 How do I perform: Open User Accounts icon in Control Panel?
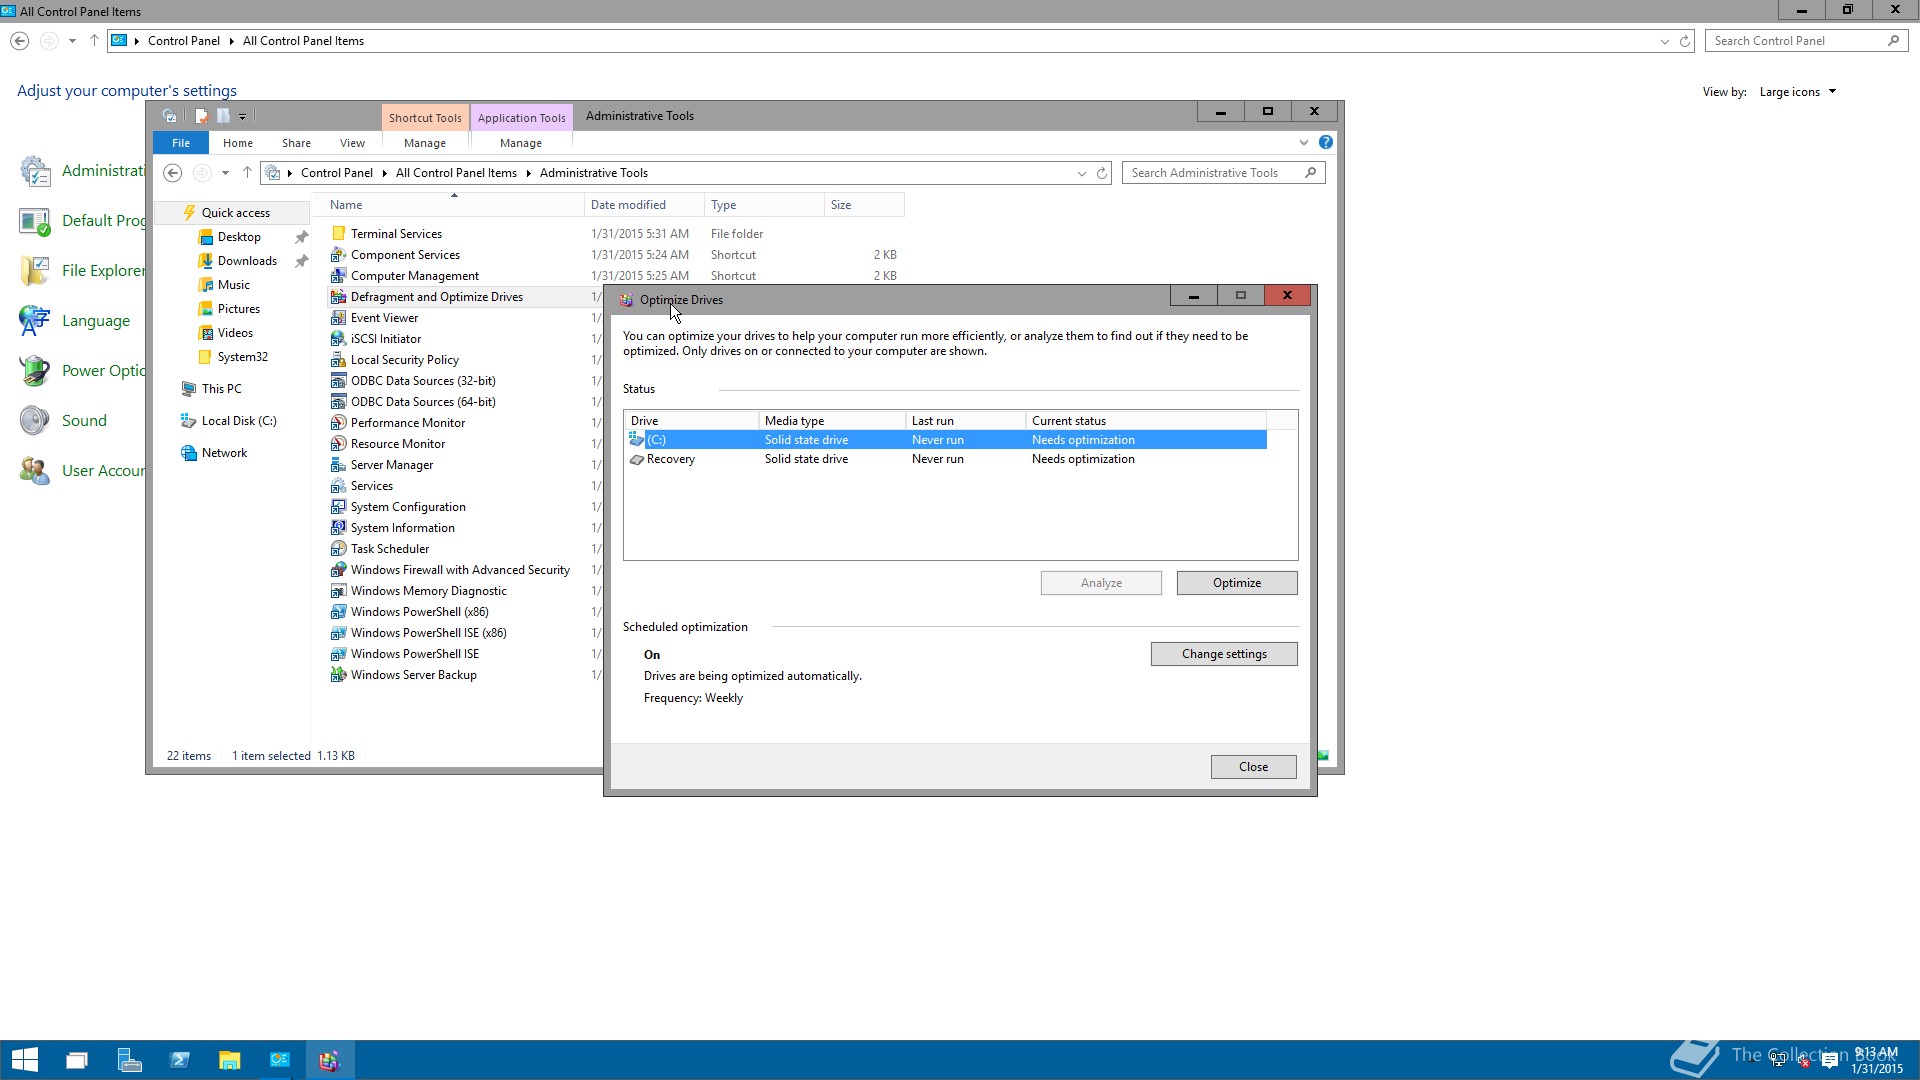pos(35,471)
